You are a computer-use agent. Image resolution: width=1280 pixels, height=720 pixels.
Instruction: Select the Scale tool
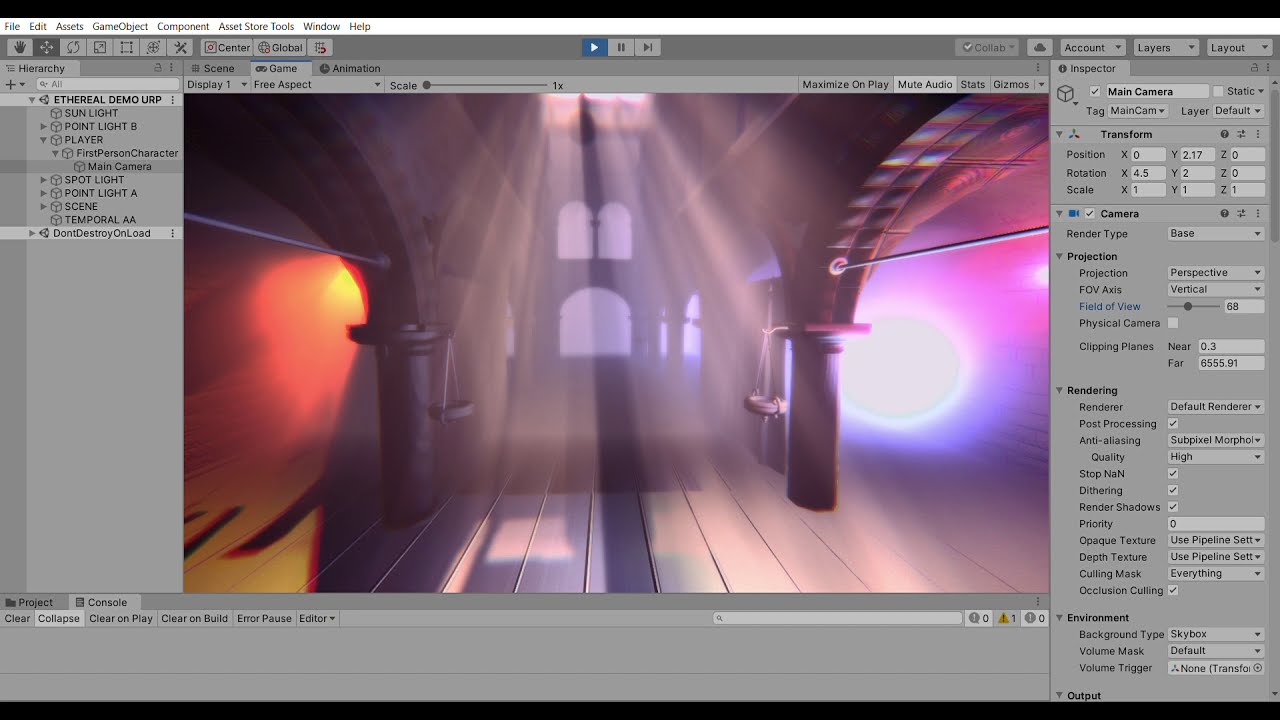100,47
